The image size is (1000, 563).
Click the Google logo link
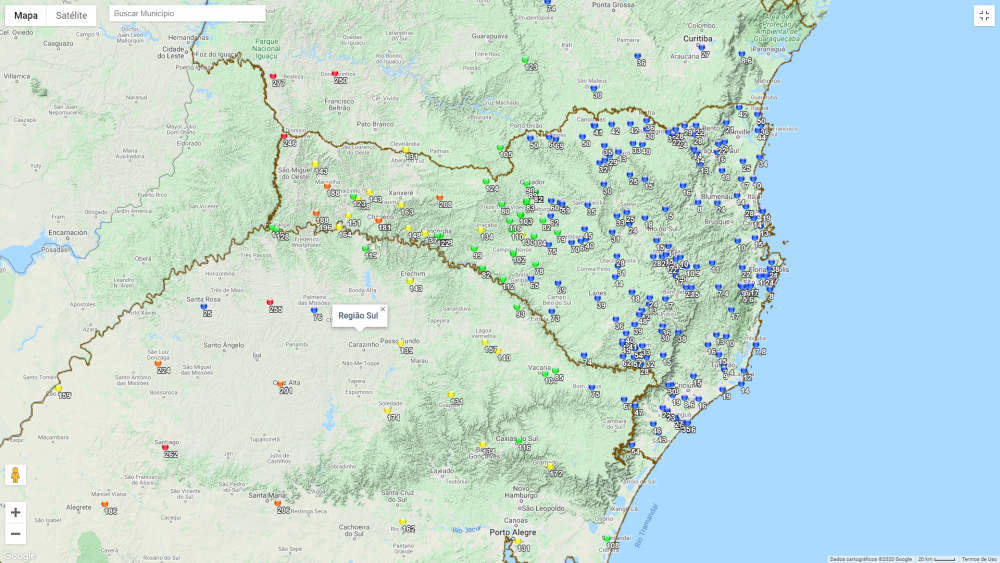pyautogui.click(x=19, y=556)
